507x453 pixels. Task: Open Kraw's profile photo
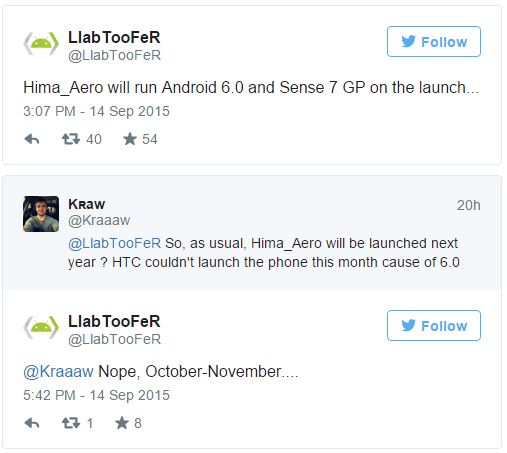pyautogui.click(x=41, y=214)
